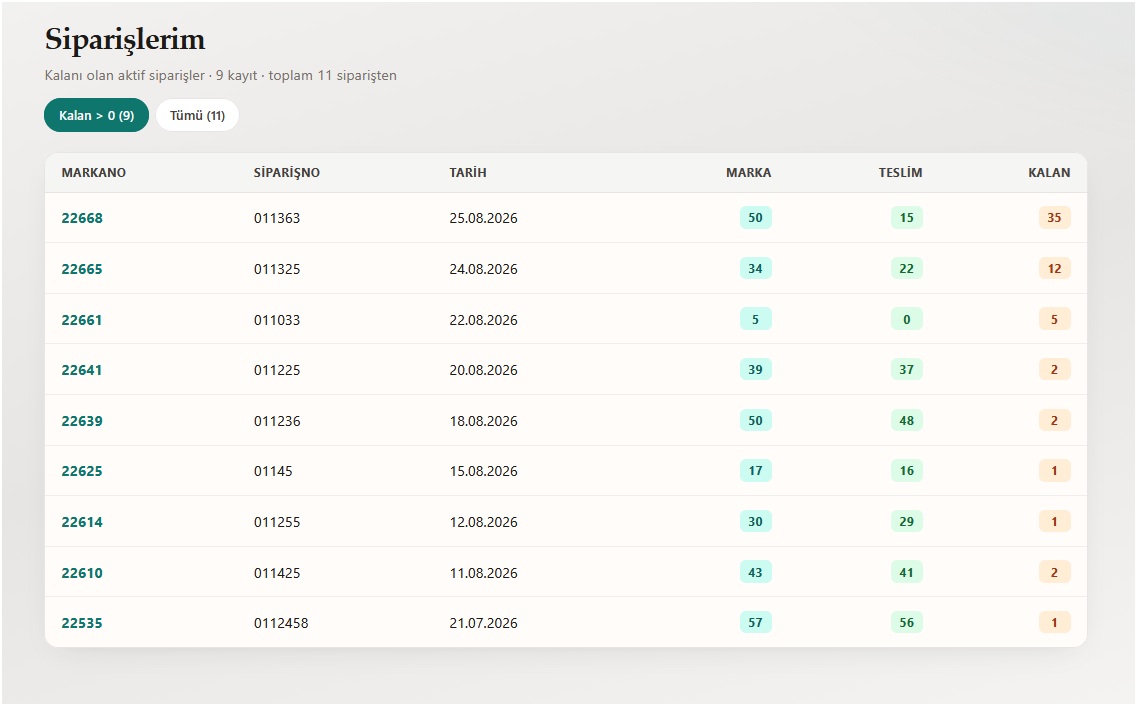Click date 11.08.2026
The width and height of the screenshot is (1137, 706).
point(484,573)
